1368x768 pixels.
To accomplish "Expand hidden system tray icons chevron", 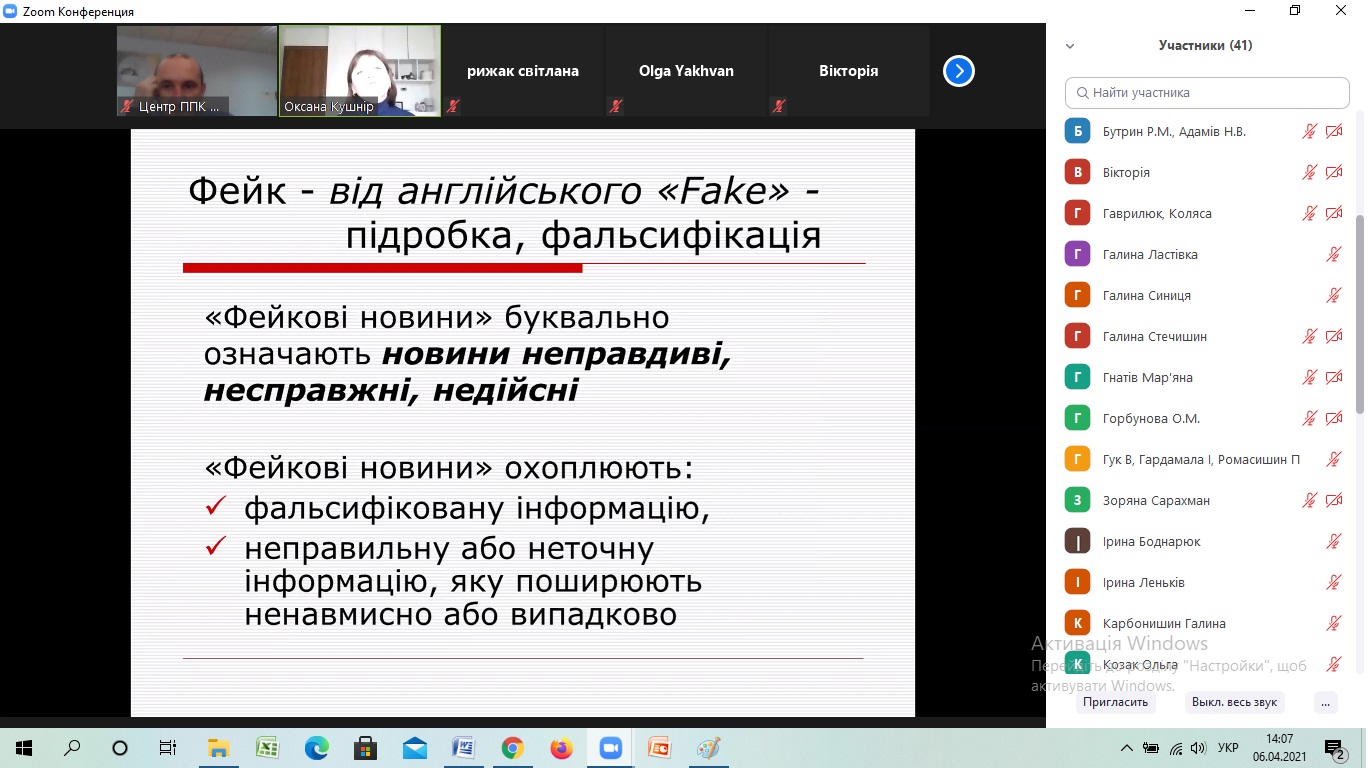I will 1127,748.
